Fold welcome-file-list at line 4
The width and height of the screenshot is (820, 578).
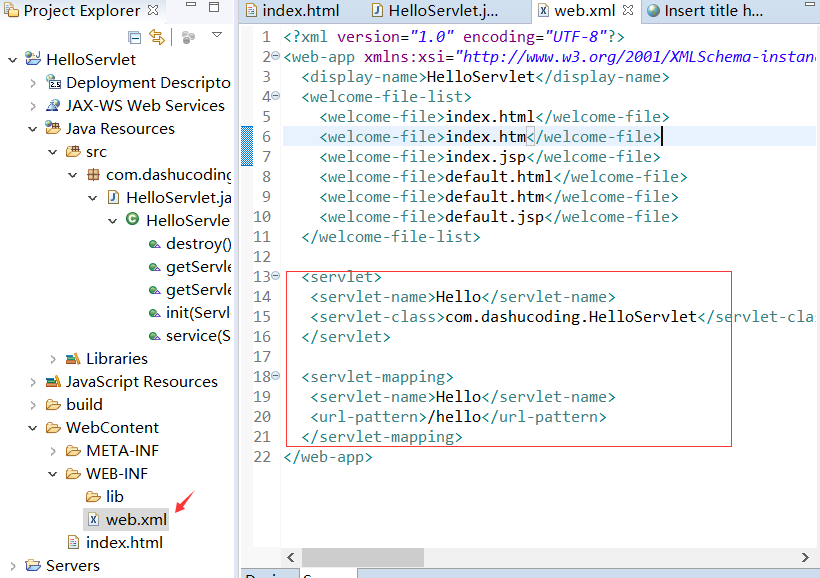276,96
